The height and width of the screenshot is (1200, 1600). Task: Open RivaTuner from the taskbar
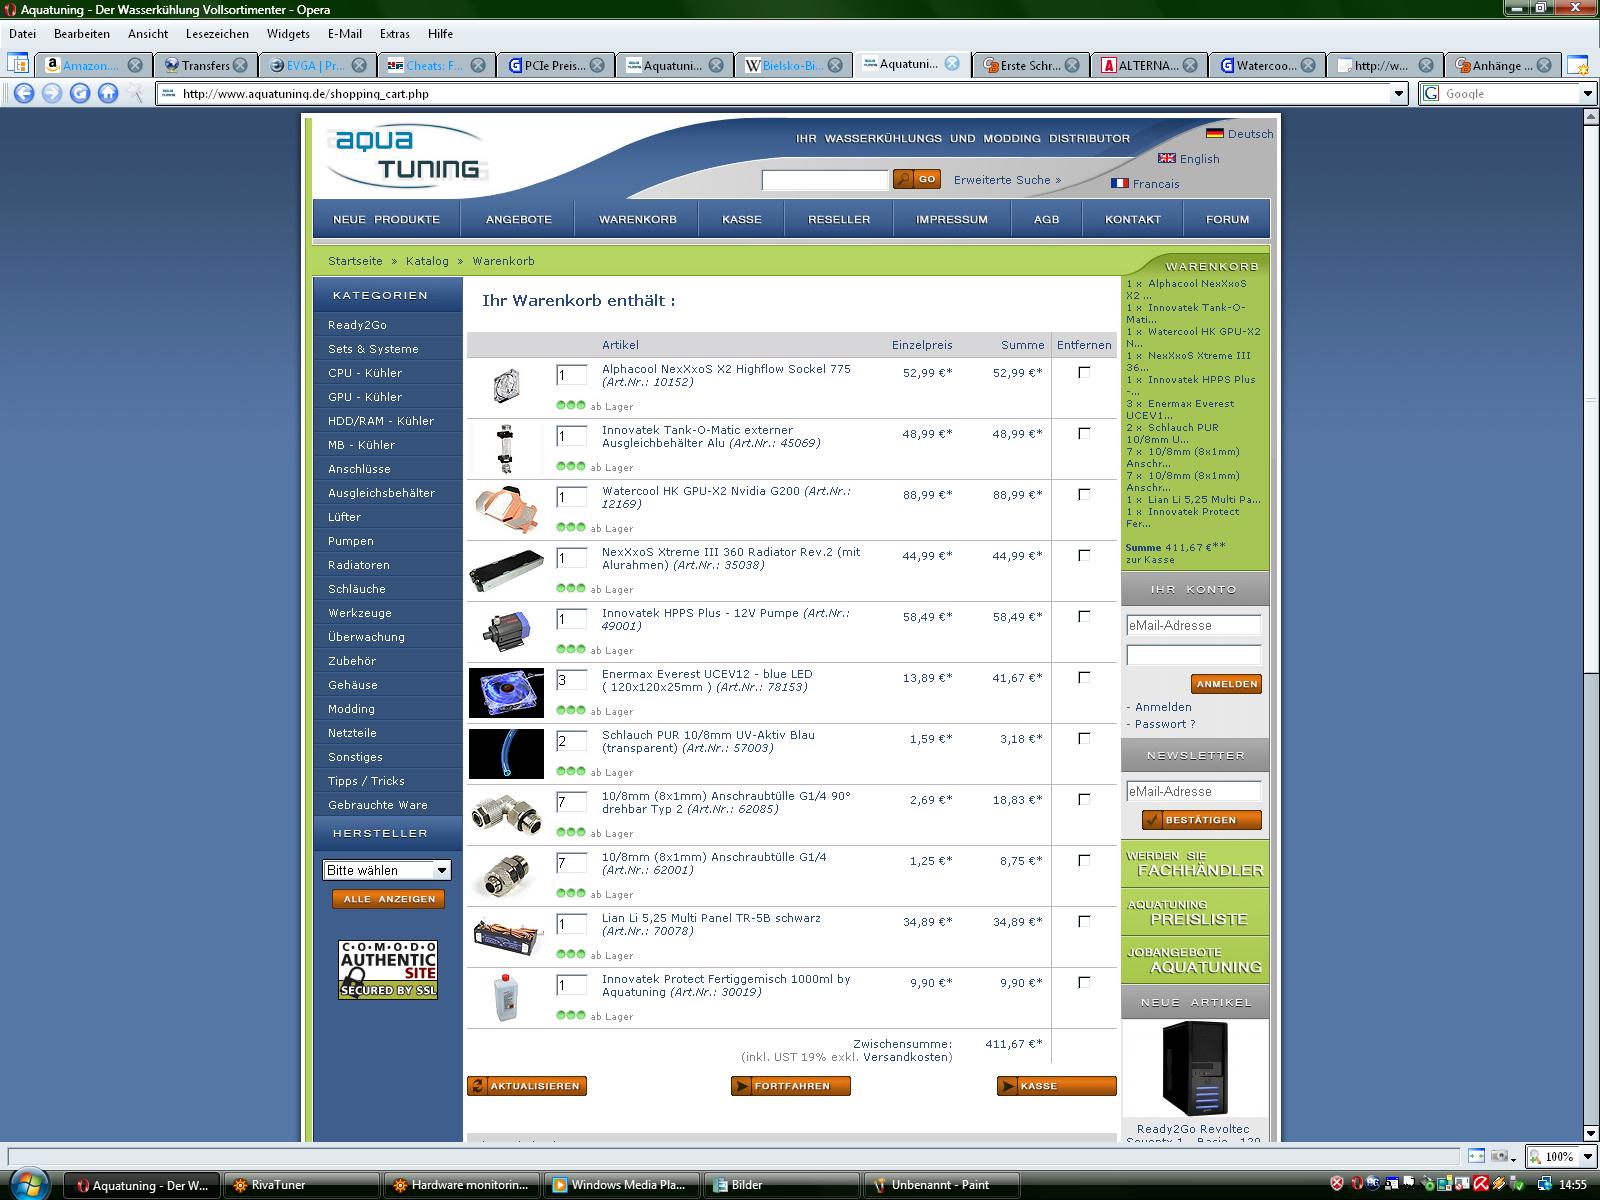pos(302,1185)
